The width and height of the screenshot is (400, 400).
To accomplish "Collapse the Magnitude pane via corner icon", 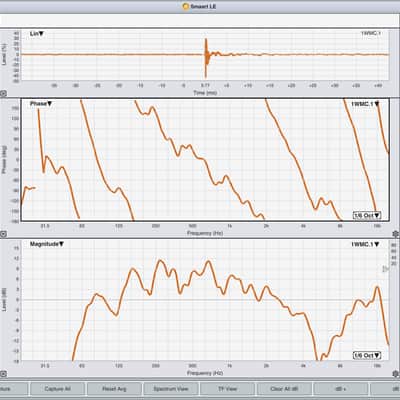I will pyautogui.click(x=3, y=374).
